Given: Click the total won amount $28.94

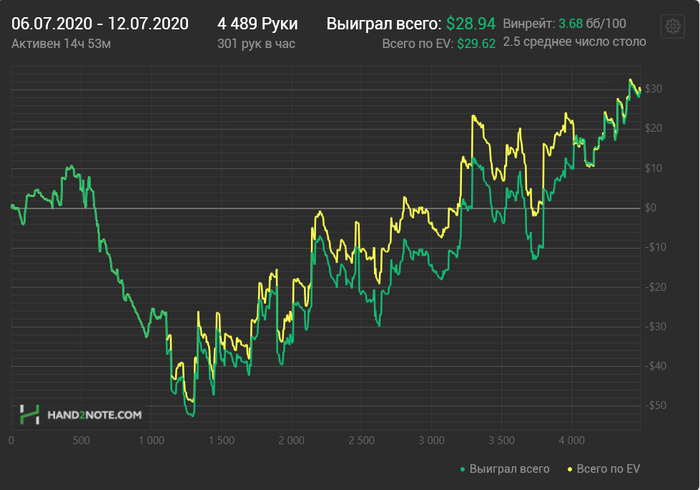Looking at the screenshot, I should (x=471, y=24).
